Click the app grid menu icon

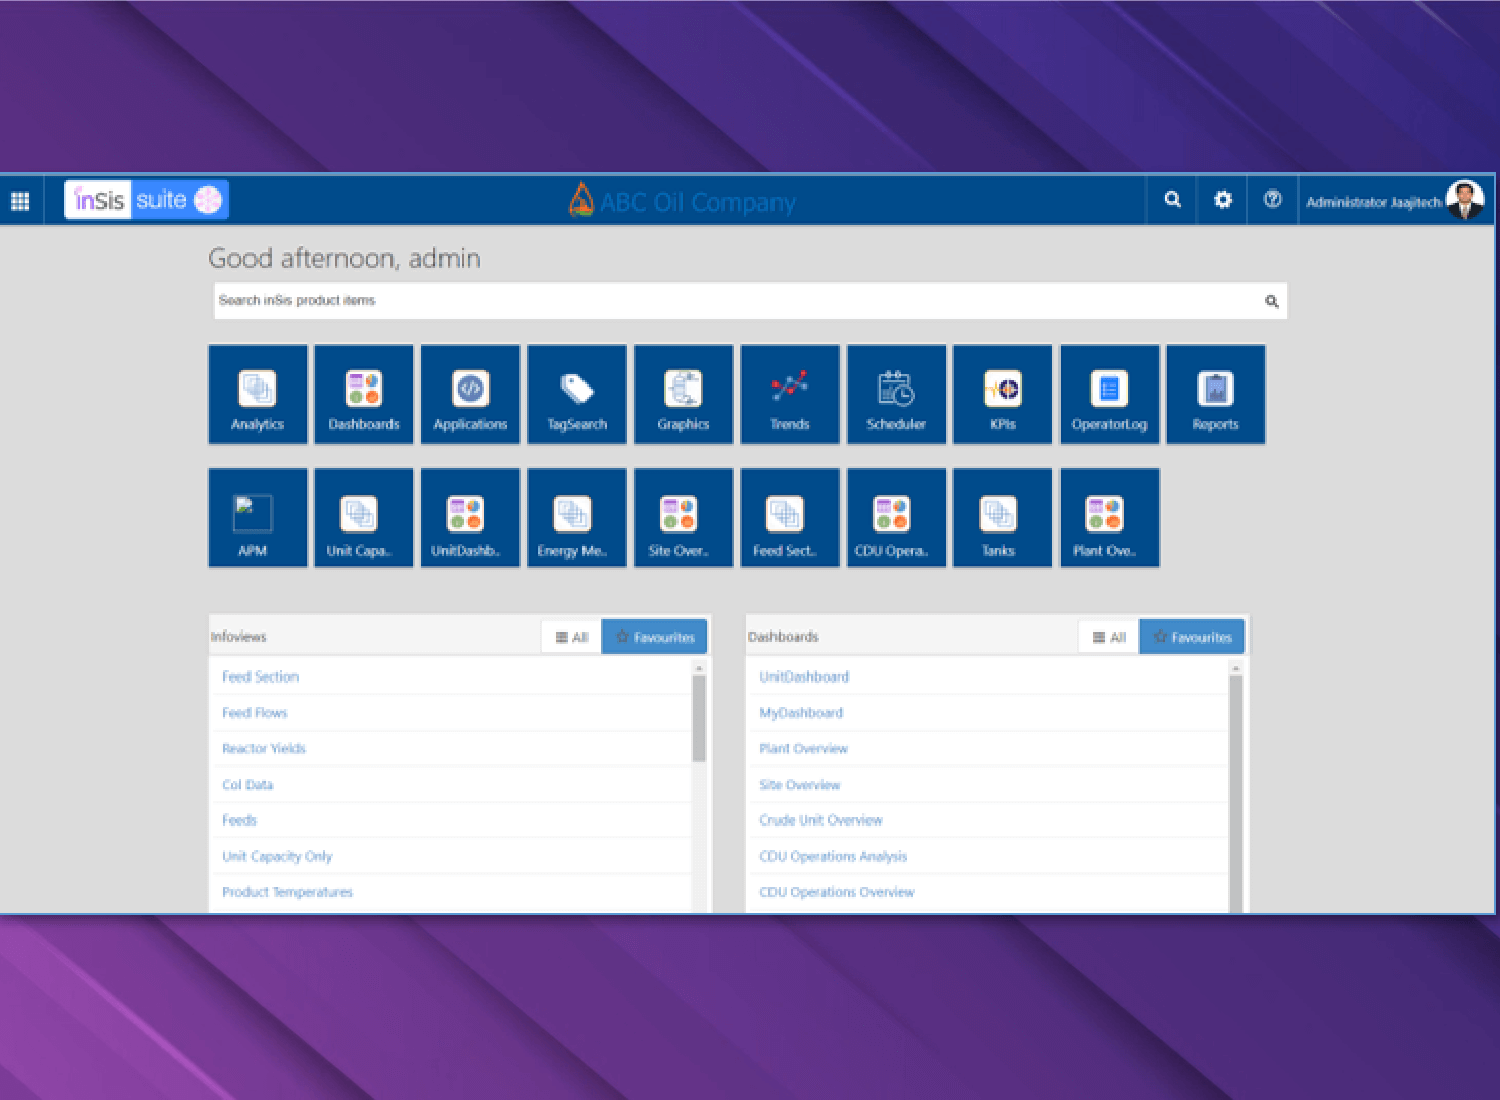click(20, 201)
